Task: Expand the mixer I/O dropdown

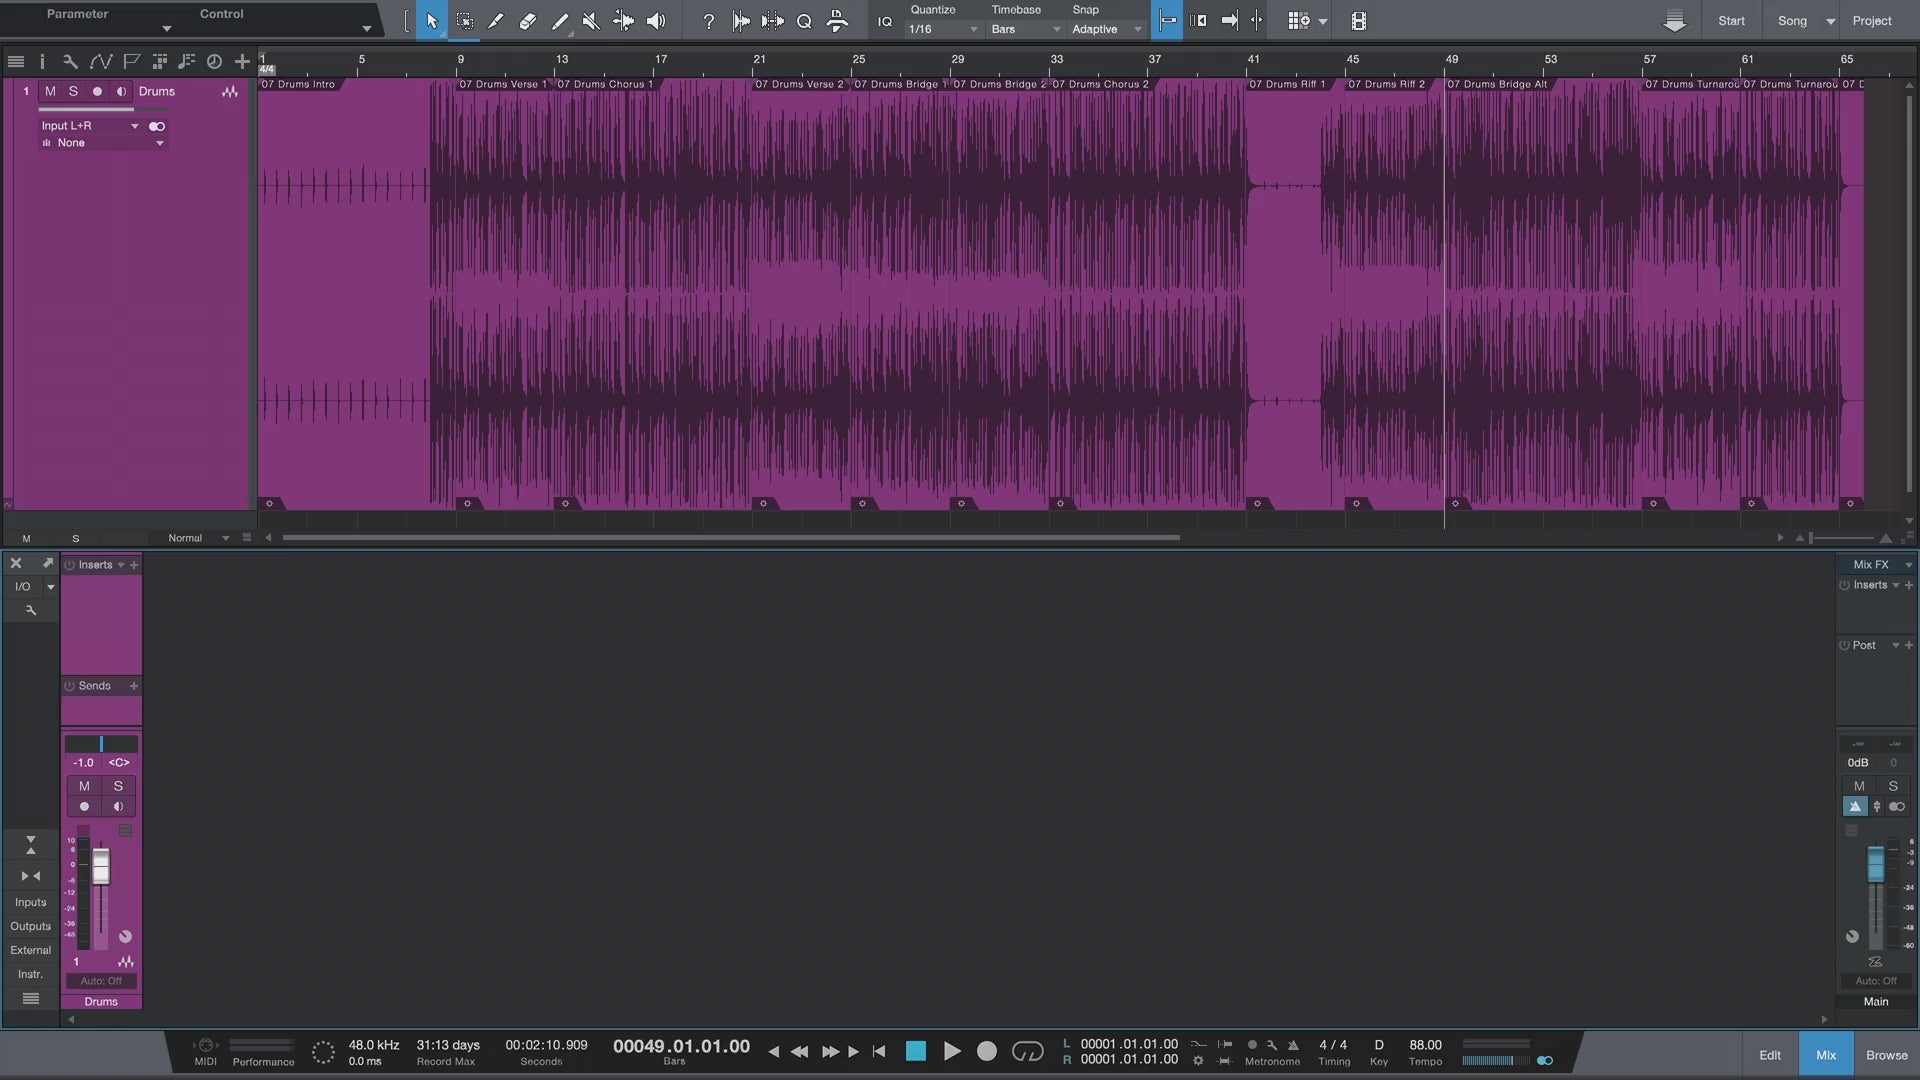Action: click(50, 587)
